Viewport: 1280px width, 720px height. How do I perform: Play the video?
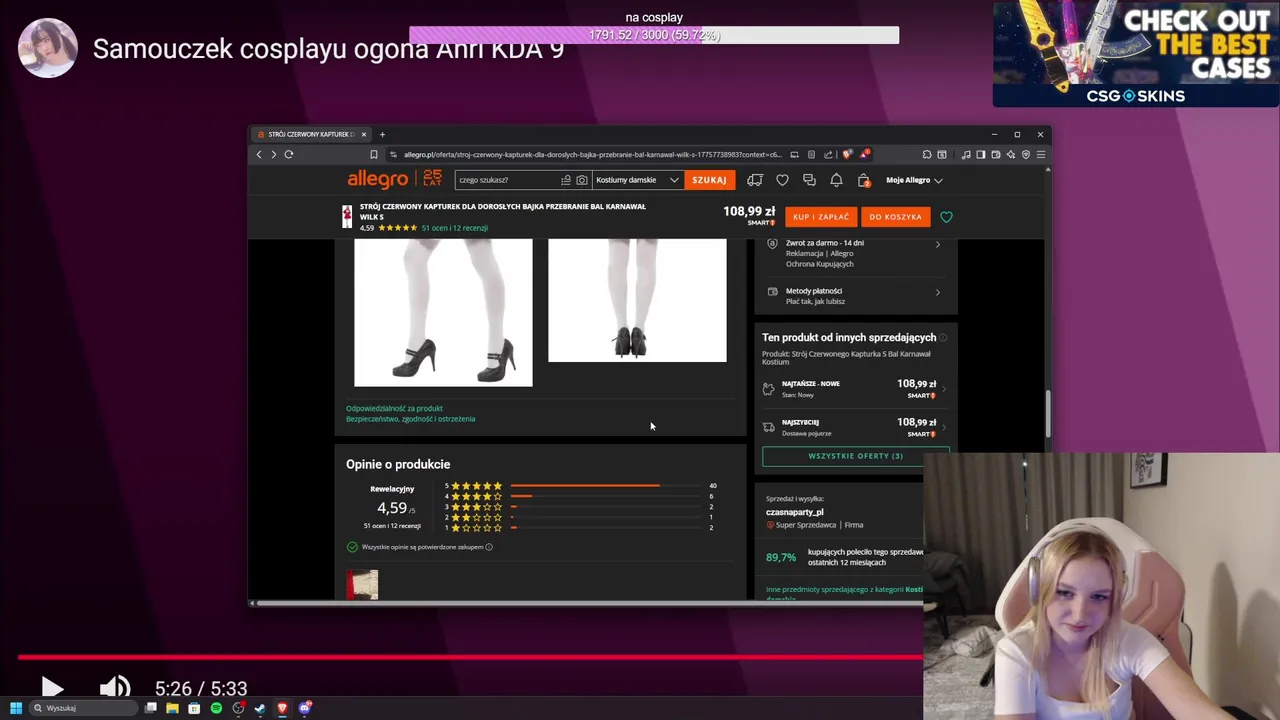pyautogui.click(x=52, y=688)
